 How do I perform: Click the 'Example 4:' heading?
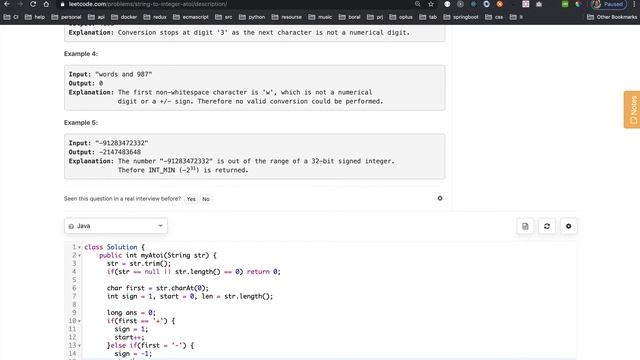(x=81, y=54)
